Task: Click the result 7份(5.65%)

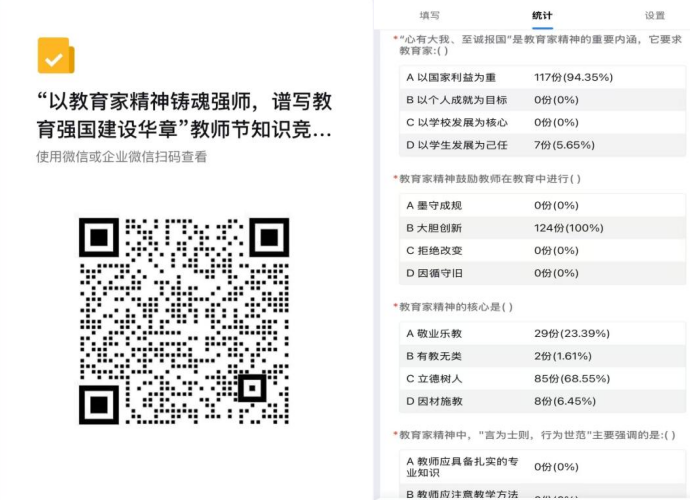Action: pyautogui.click(x=564, y=145)
